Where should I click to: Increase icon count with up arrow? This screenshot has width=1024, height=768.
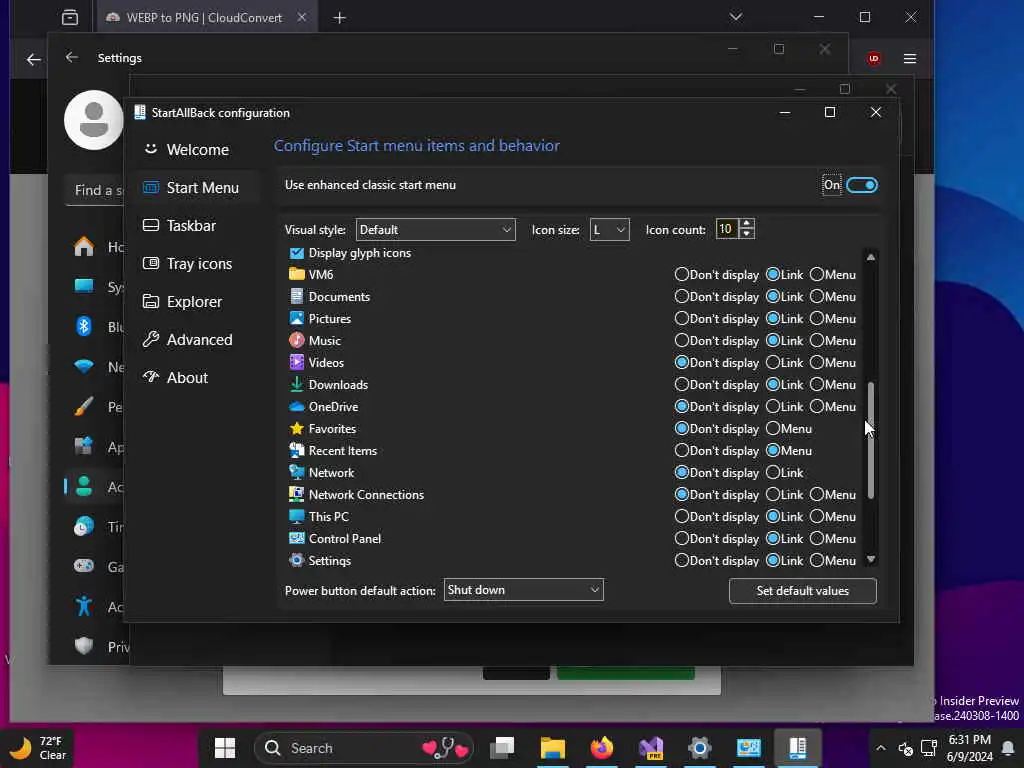pos(746,224)
